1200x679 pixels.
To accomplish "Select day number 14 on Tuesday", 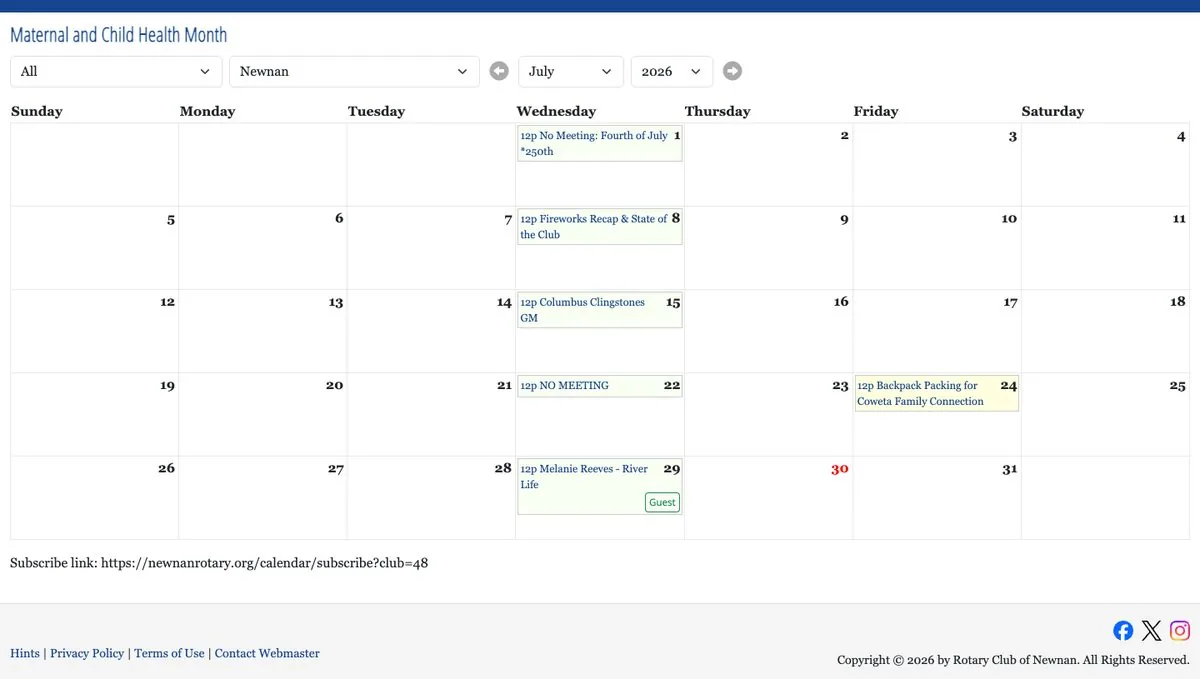I will point(504,302).
